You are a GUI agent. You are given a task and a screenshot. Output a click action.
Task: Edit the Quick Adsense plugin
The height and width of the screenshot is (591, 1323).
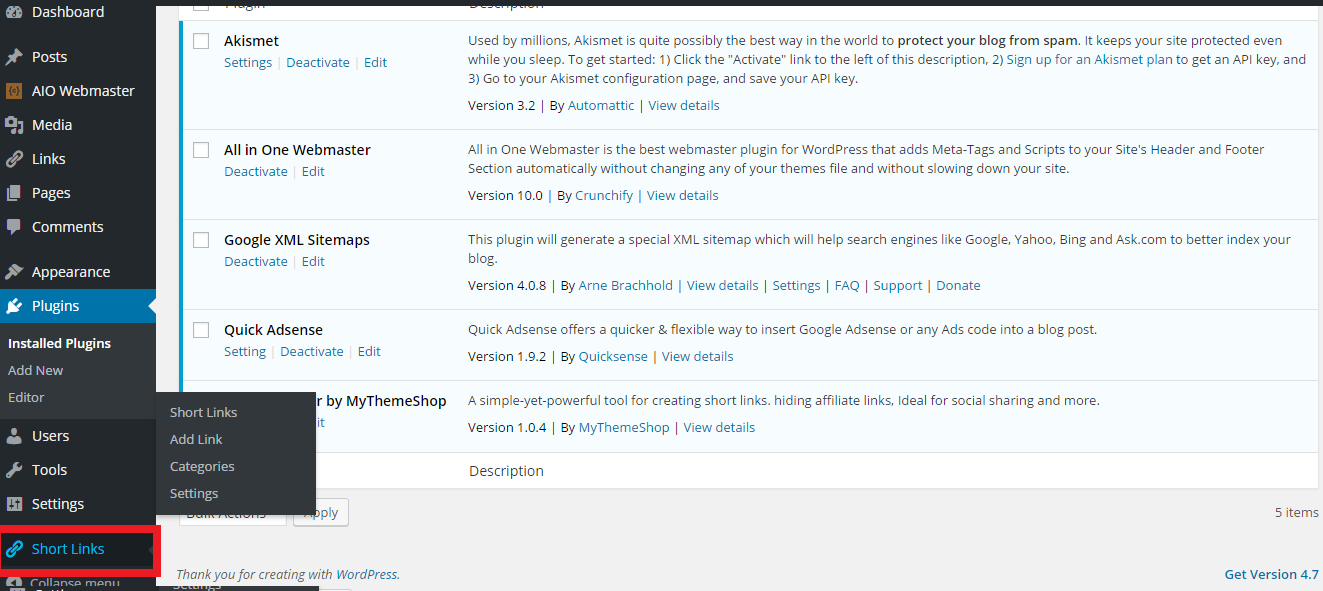tap(369, 351)
